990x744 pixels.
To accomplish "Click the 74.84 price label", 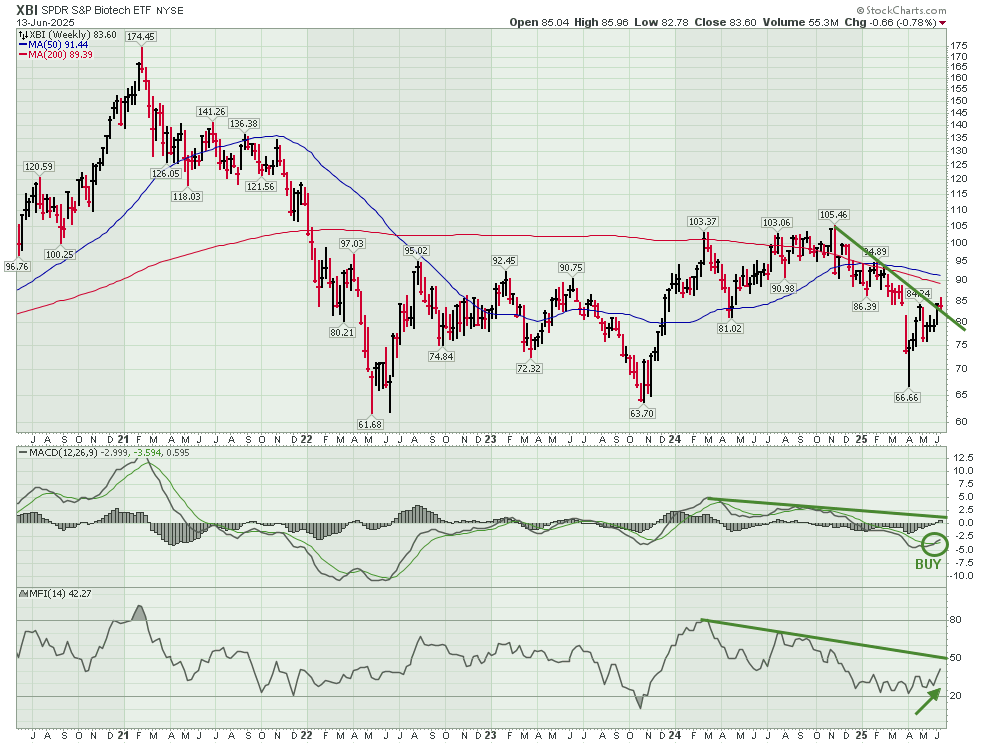I will [x=441, y=356].
